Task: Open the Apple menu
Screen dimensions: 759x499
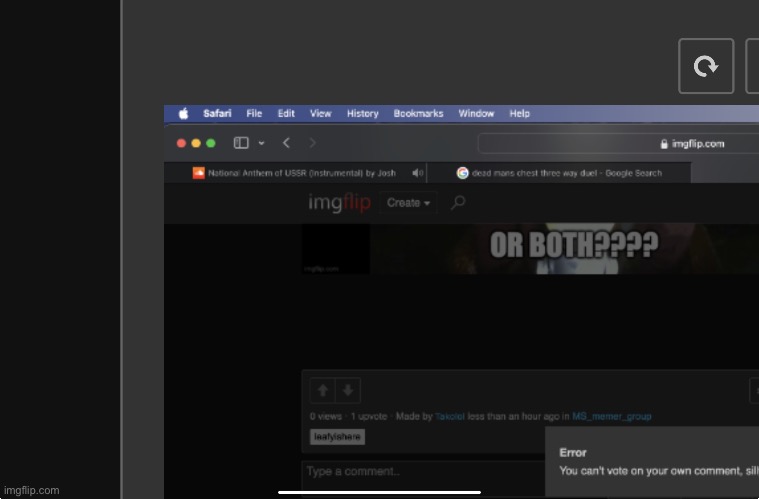Action: [184, 114]
